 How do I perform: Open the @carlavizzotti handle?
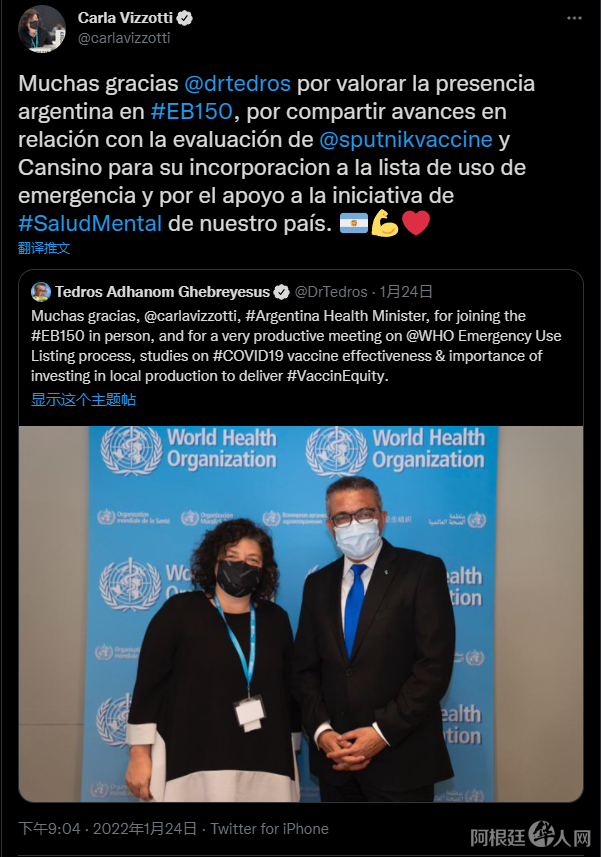coord(124,38)
